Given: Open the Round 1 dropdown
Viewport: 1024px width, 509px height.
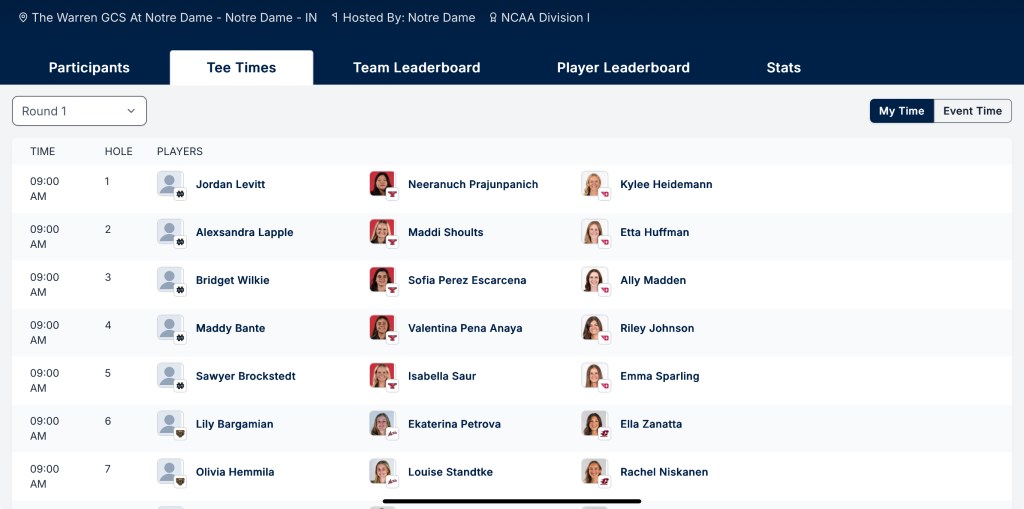Looking at the screenshot, I should (79, 111).
